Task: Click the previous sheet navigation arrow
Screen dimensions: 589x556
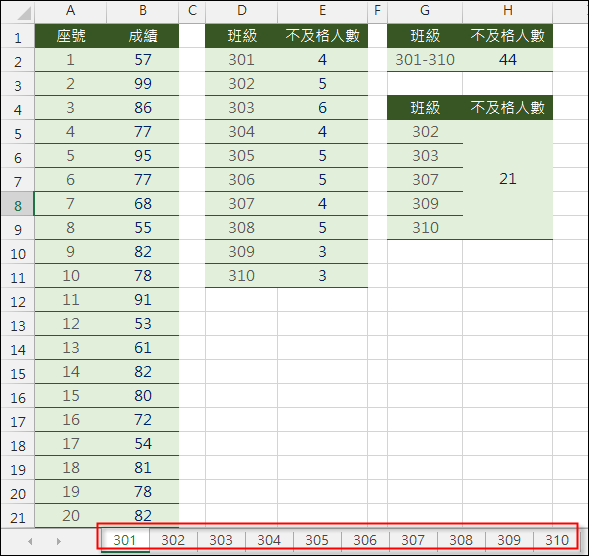Action: click(30, 541)
